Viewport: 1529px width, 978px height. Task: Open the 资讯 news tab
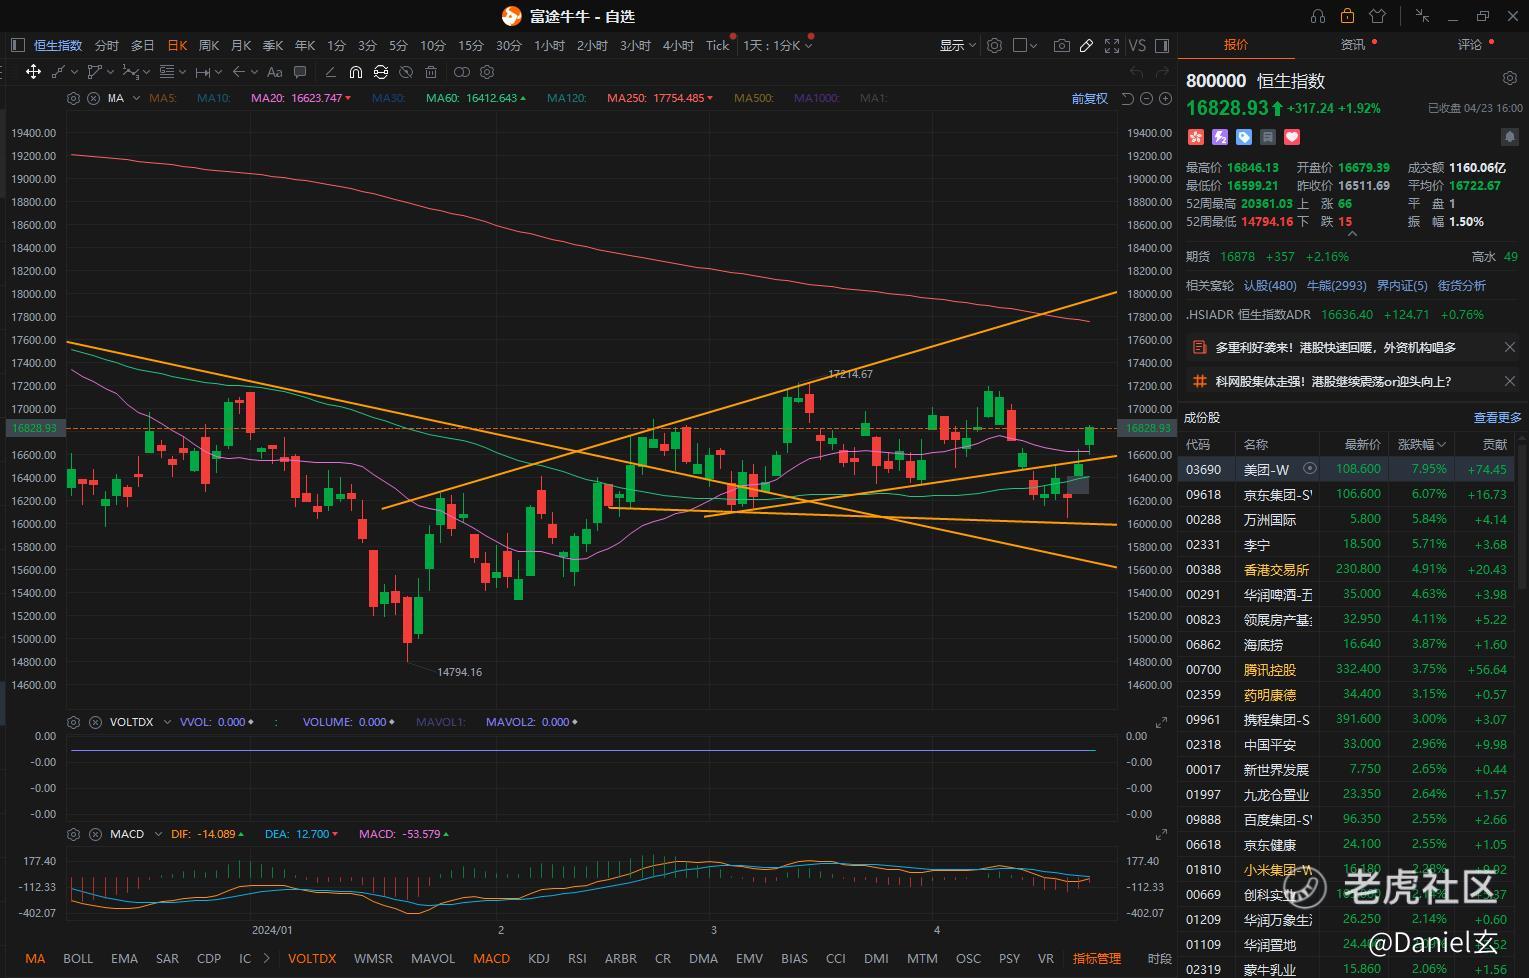1353,44
